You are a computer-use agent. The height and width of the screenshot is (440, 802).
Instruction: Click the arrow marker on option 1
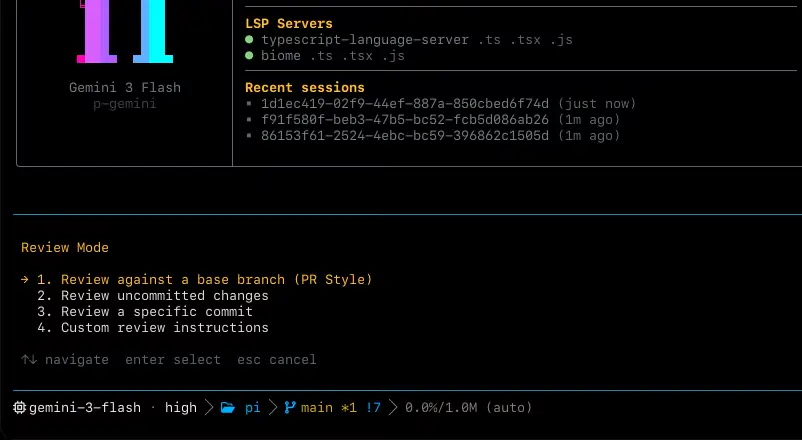click(25, 280)
